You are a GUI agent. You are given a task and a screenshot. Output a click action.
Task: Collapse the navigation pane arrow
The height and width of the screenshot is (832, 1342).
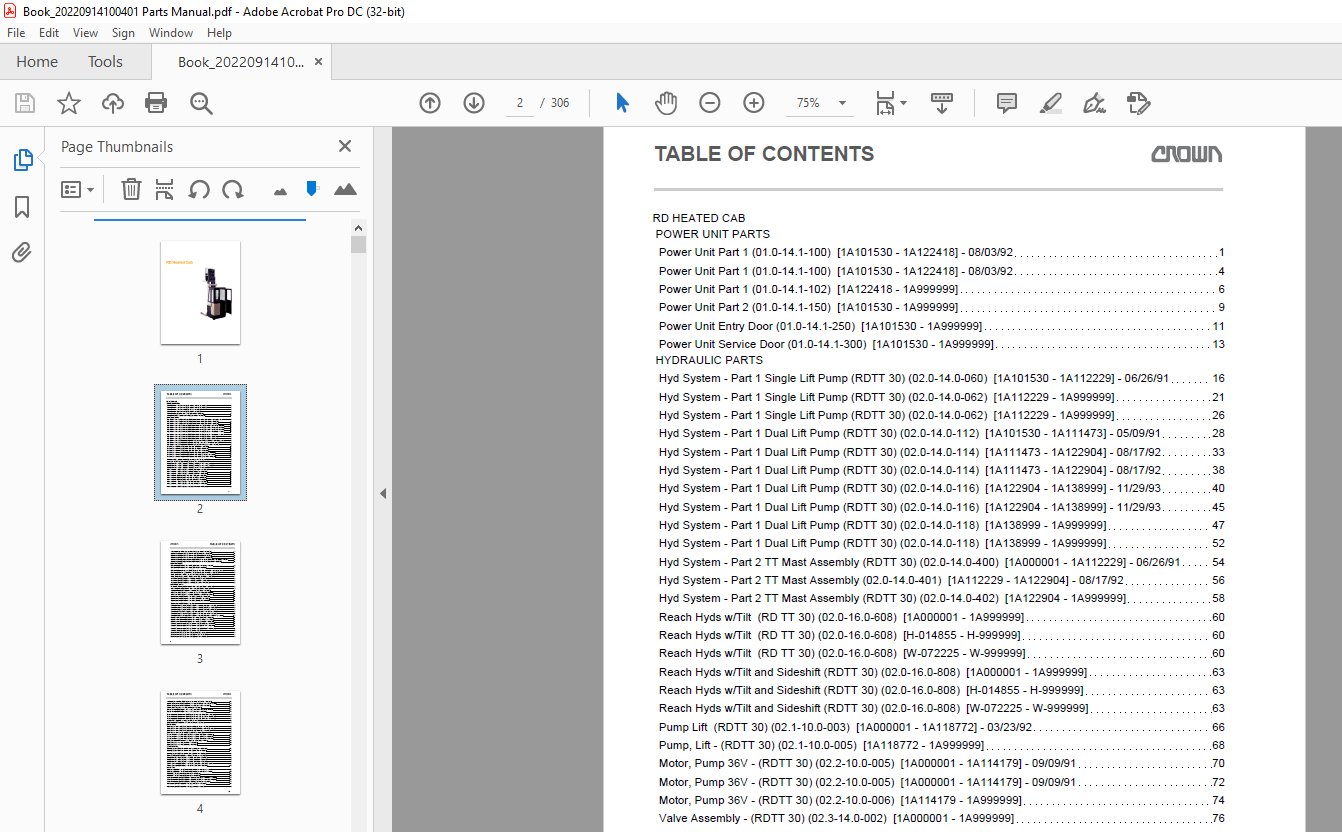(383, 493)
